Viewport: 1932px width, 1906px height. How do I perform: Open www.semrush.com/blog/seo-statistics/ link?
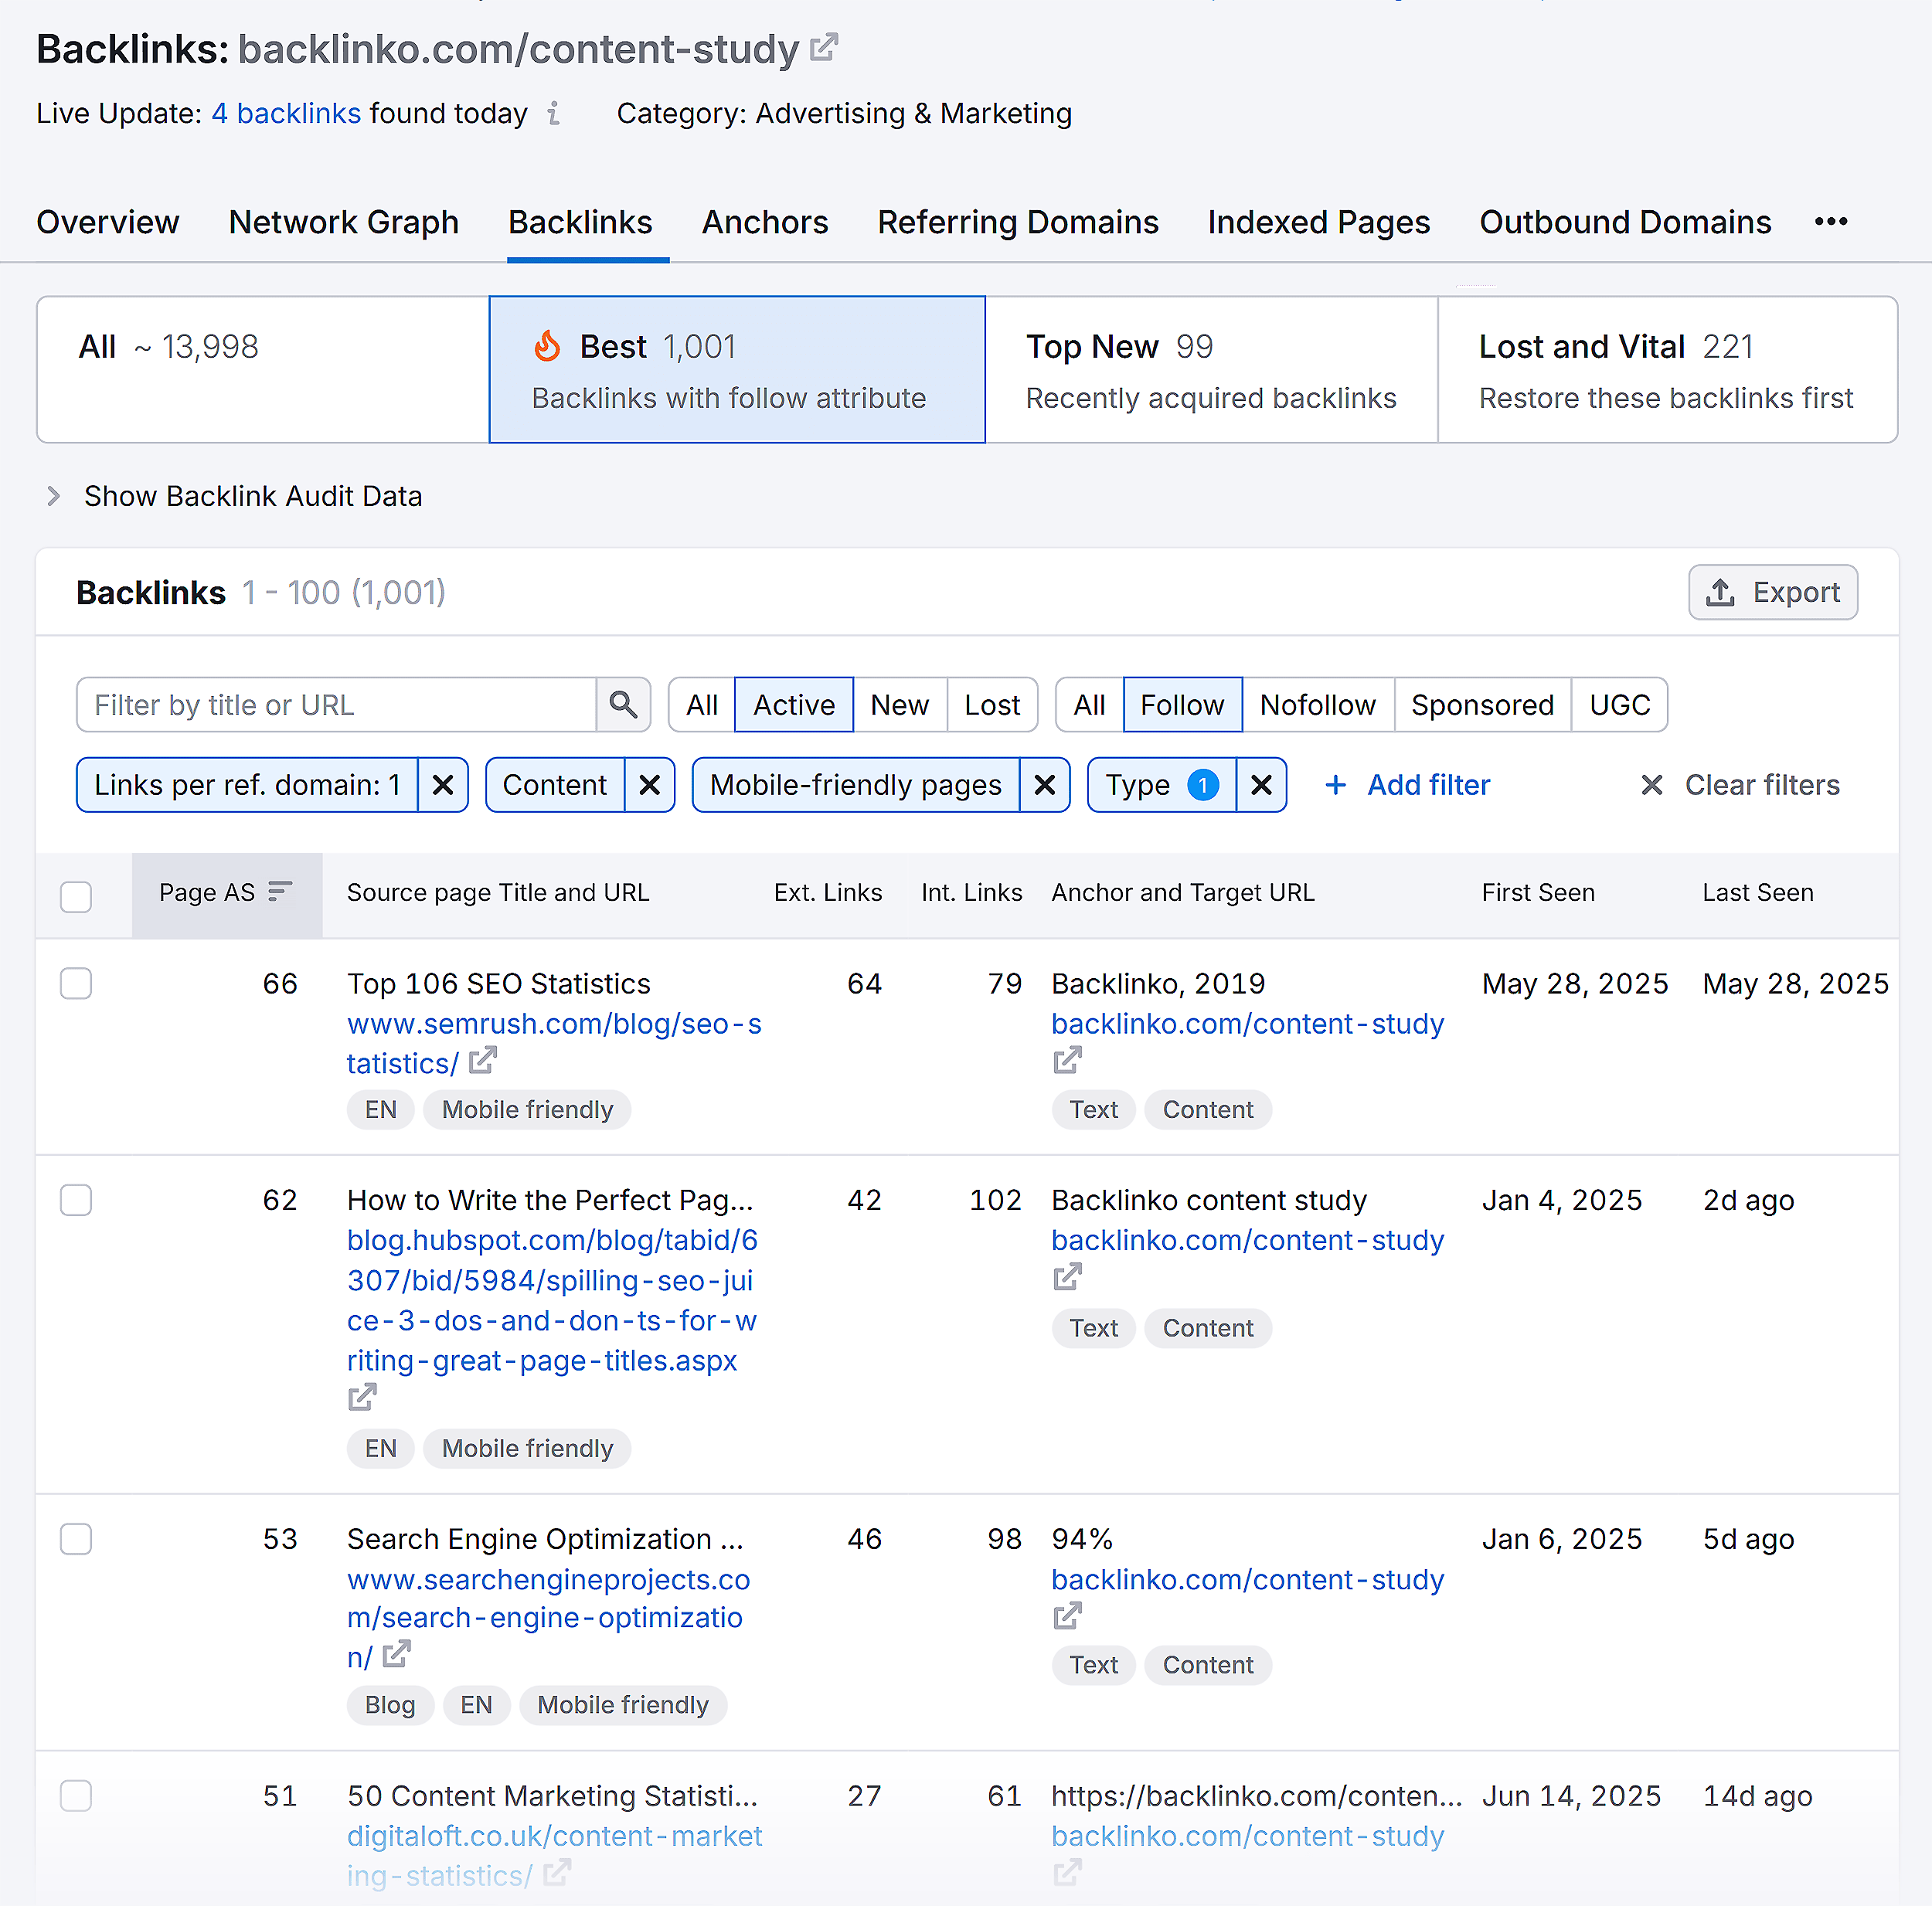[554, 1043]
